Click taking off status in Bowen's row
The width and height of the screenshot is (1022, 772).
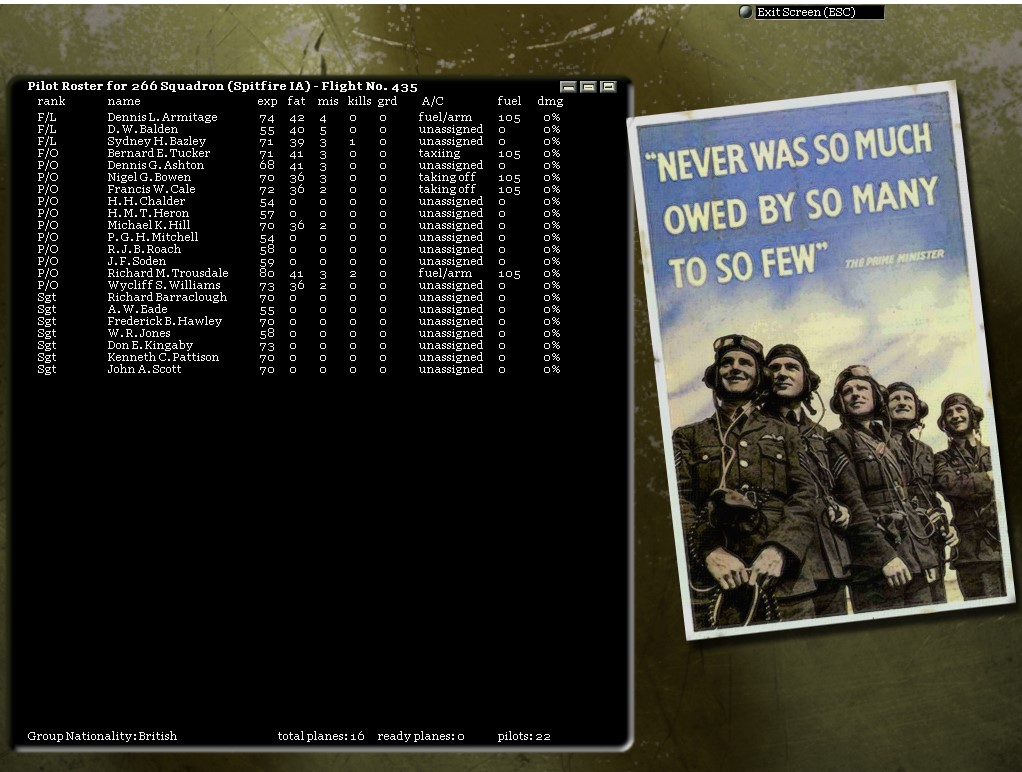(x=447, y=177)
